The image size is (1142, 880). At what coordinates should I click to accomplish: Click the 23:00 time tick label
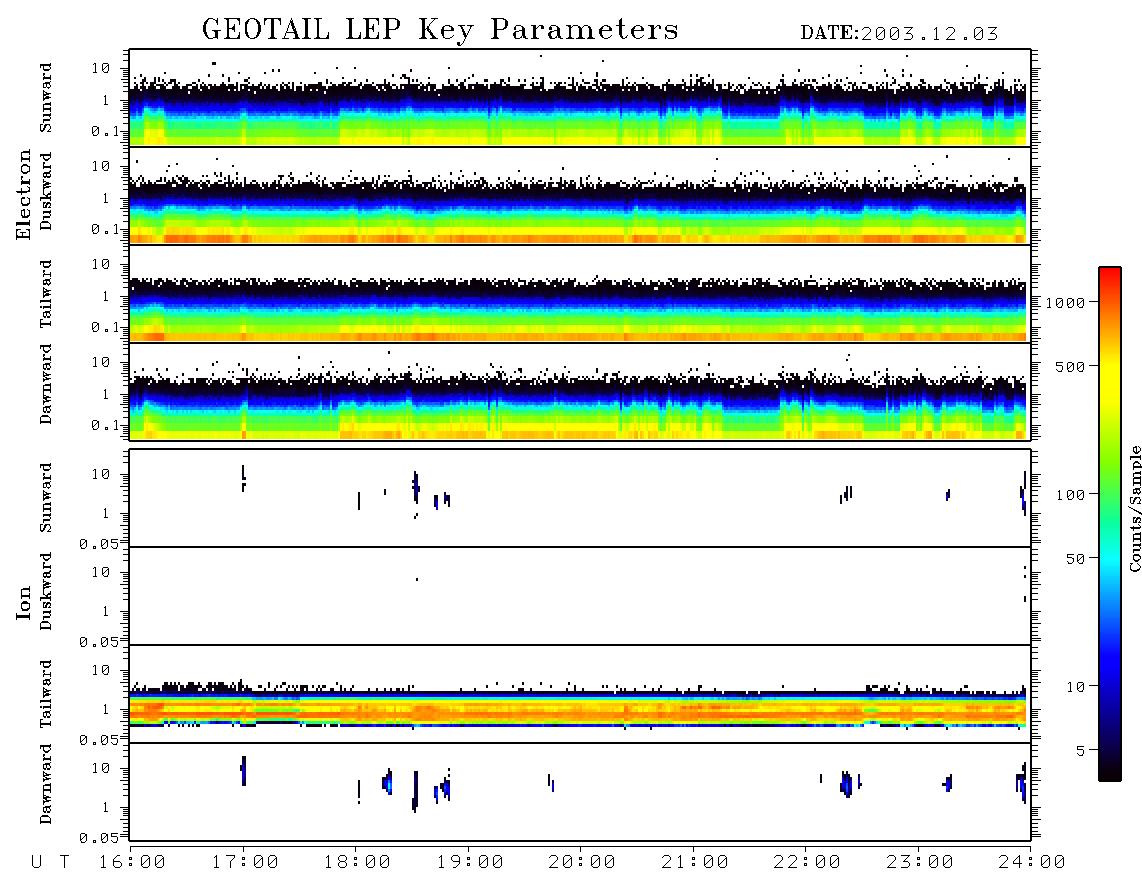click(920, 862)
